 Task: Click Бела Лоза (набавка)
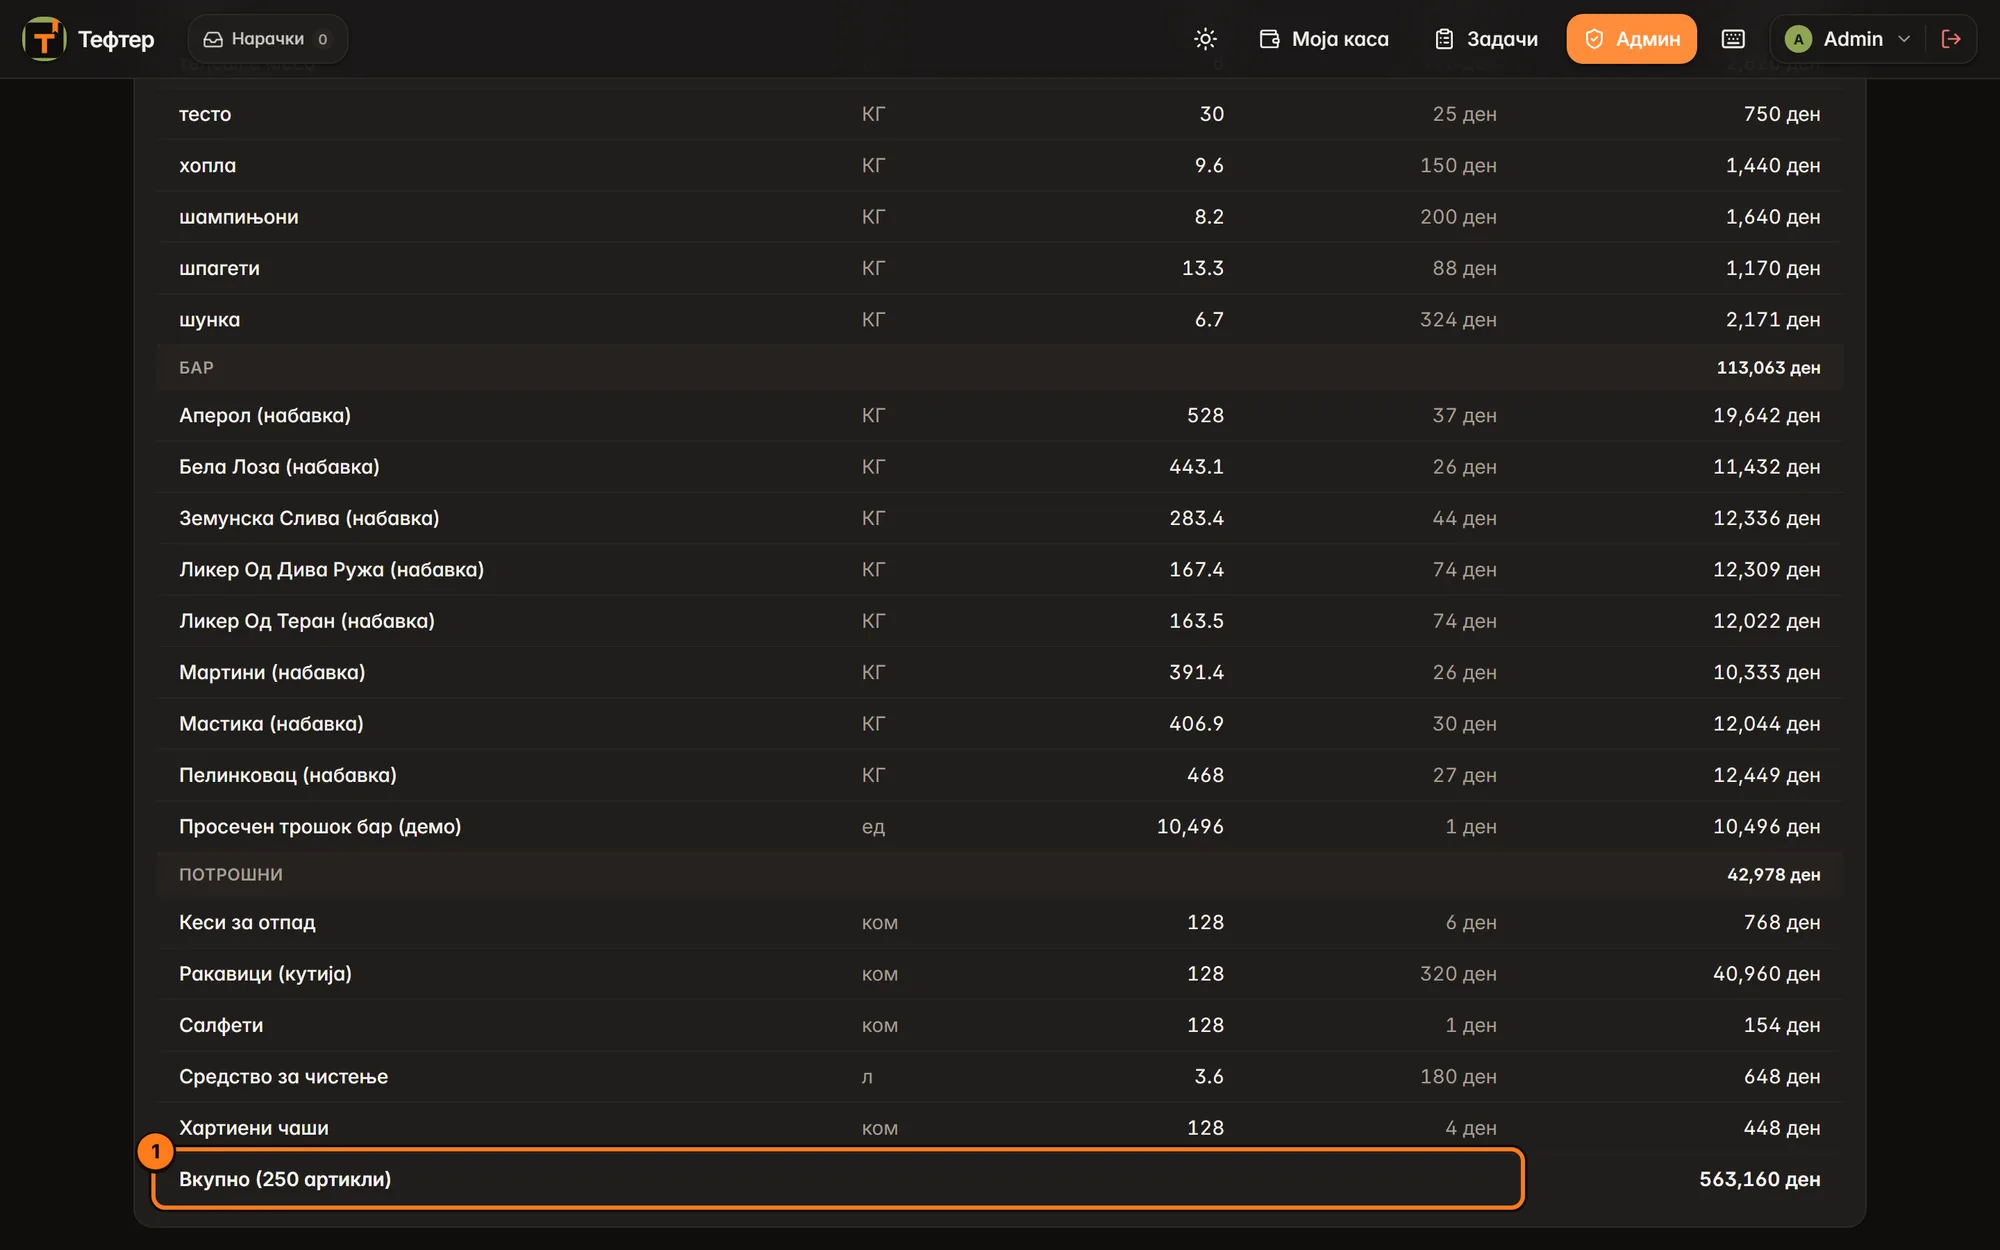pos(279,467)
